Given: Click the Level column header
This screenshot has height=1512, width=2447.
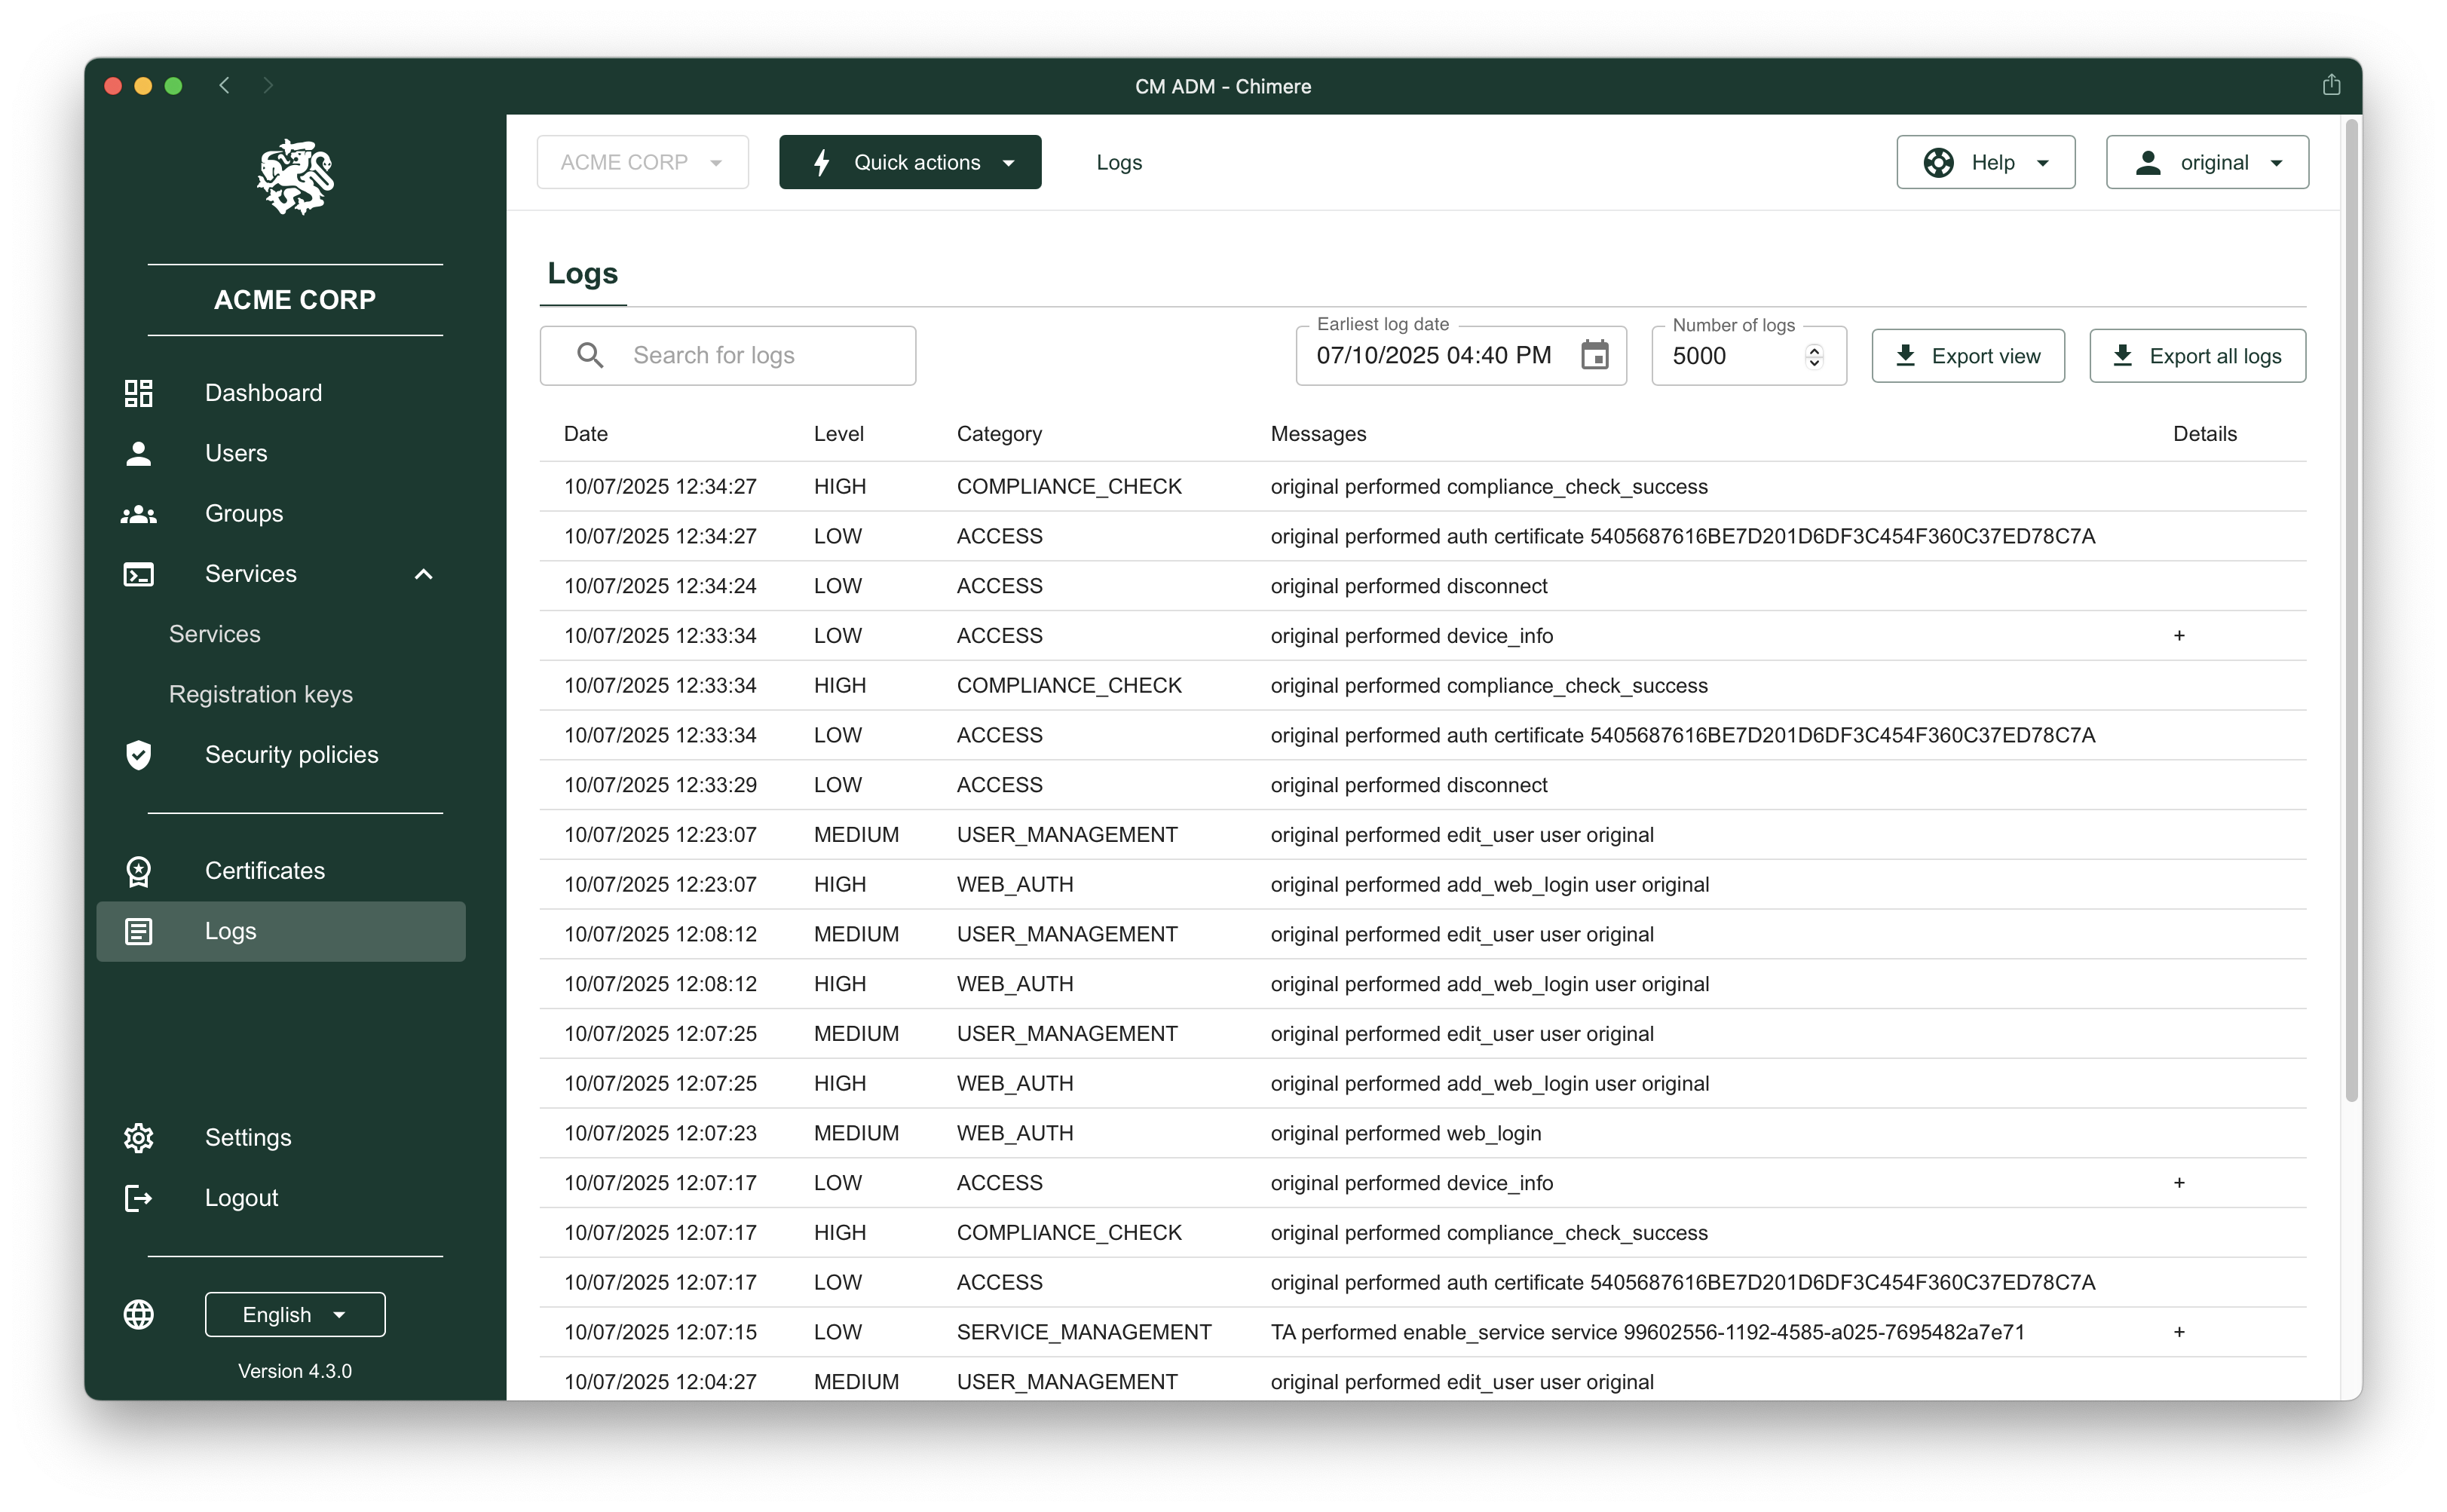Looking at the screenshot, I should point(838,434).
